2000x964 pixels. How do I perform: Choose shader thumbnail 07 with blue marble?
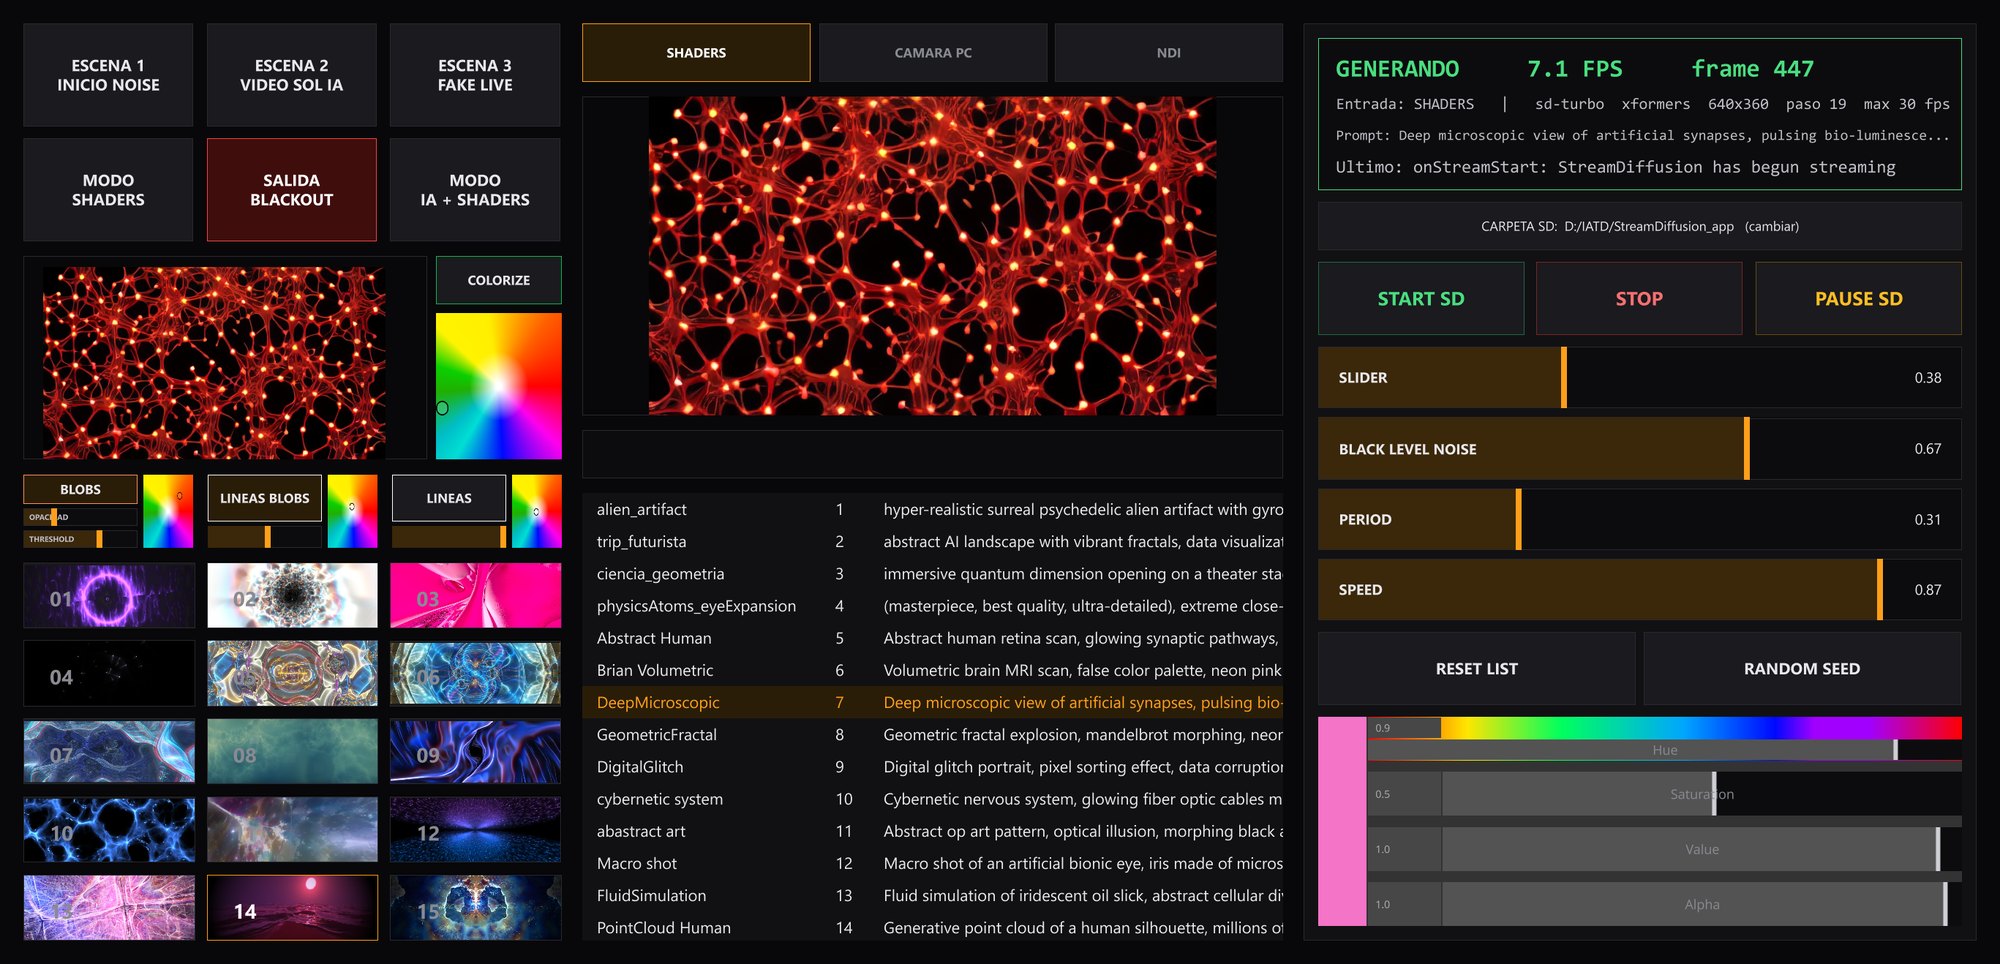[109, 752]
